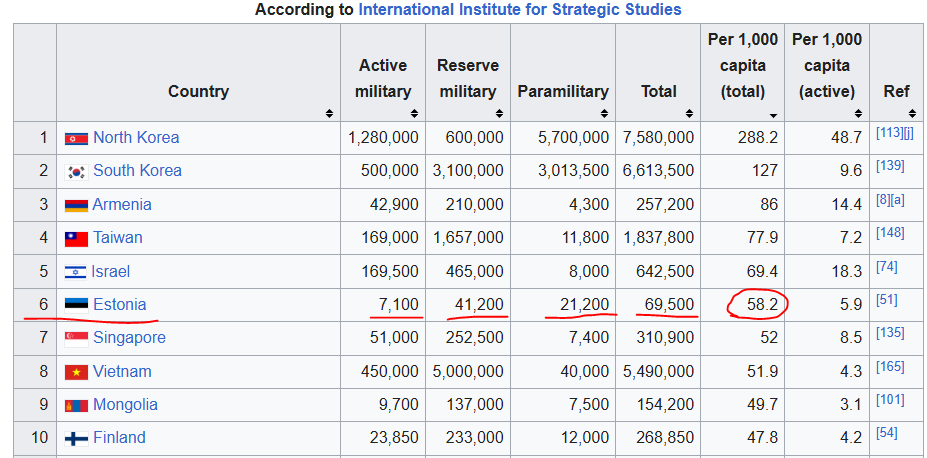927x458 pixels.
Task: Open International Institute for Strategic Studies link
Action: (x=519, y=10)
